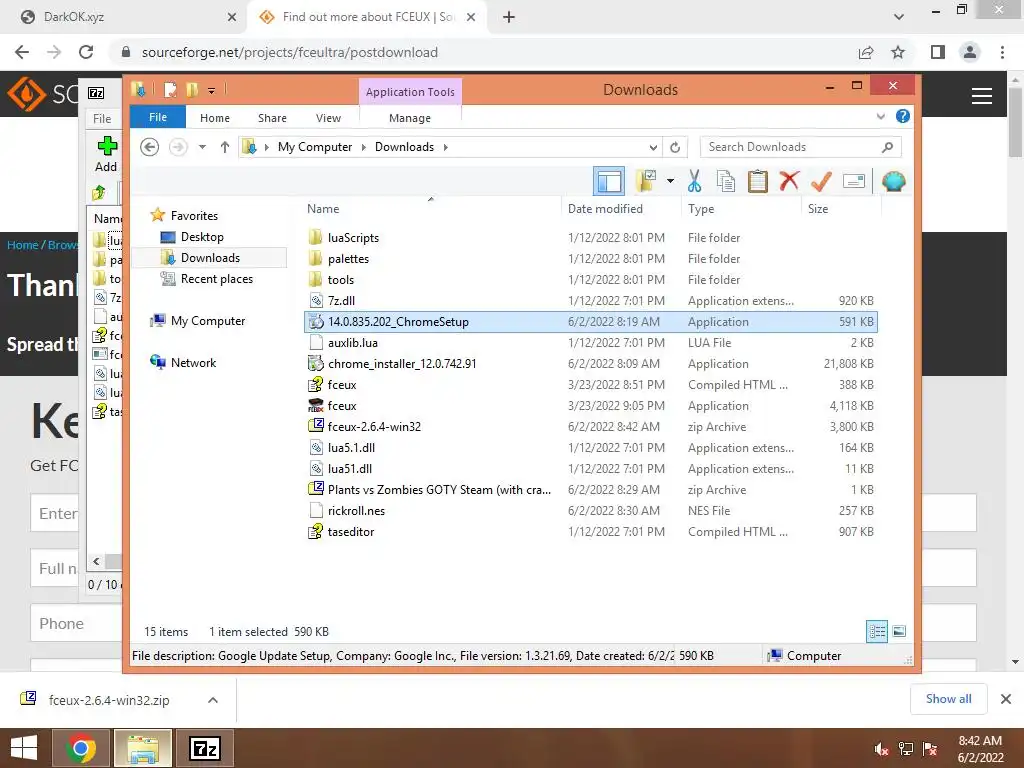This screenshot has width=1024, height=768.
Task: Switch to details view layout
Action: tap(876, 631)
